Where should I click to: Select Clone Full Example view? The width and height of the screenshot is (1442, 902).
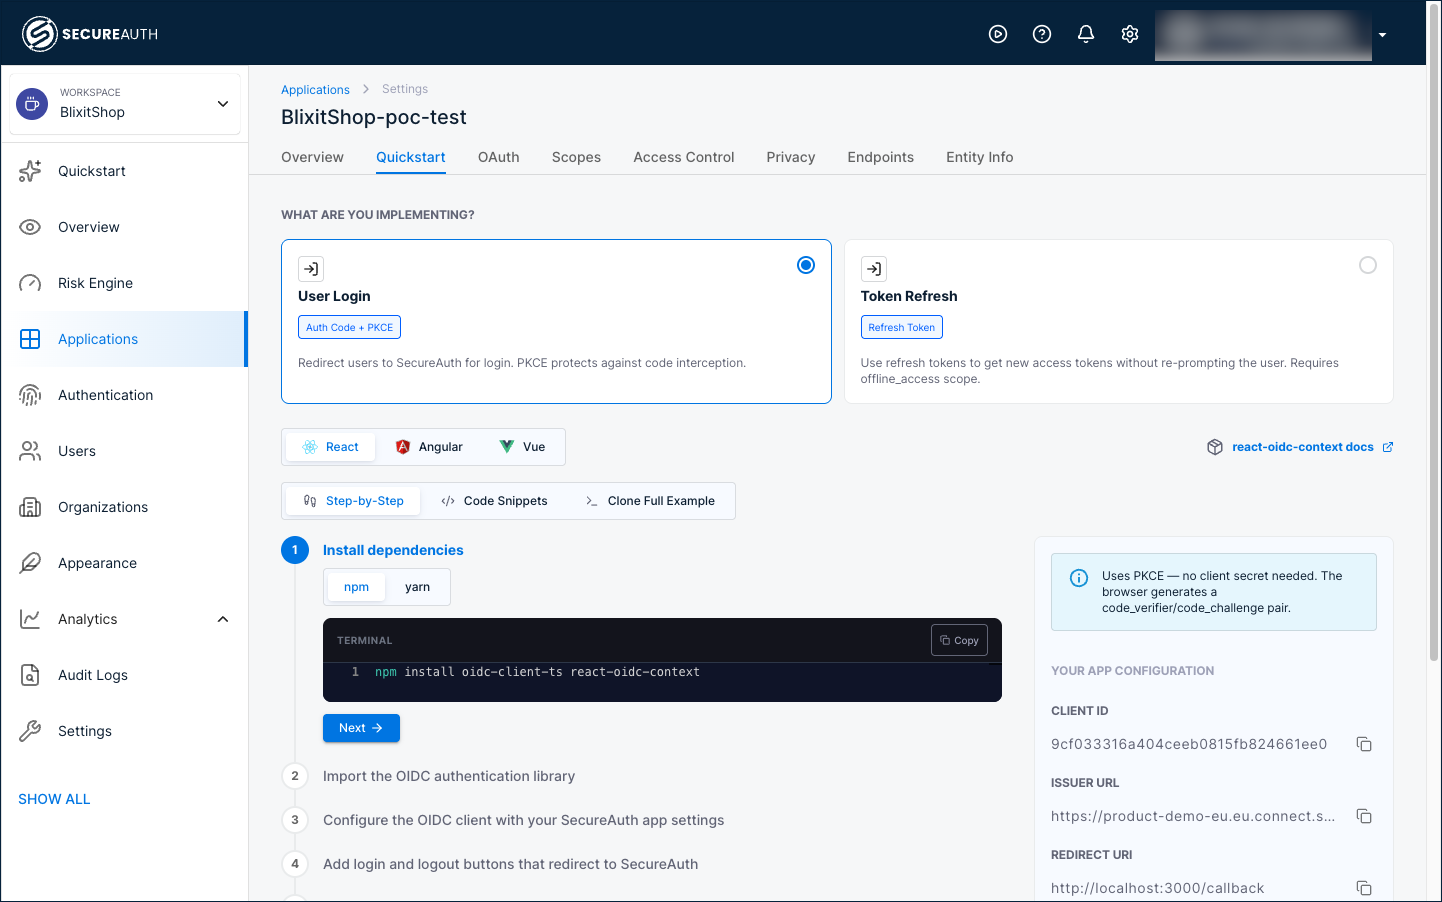[x=650, y=501]
